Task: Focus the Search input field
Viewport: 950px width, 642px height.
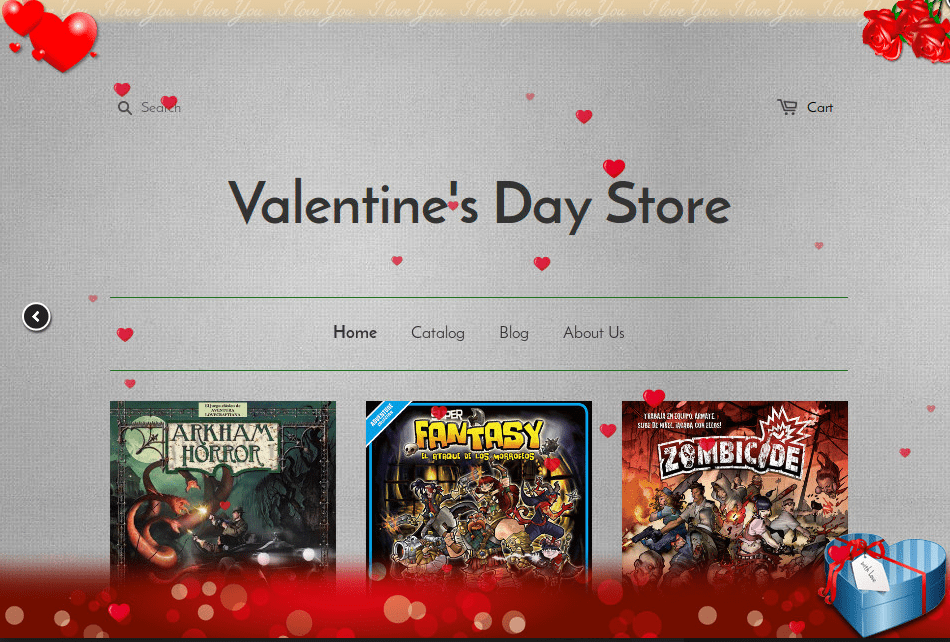Action: point(161,108)
